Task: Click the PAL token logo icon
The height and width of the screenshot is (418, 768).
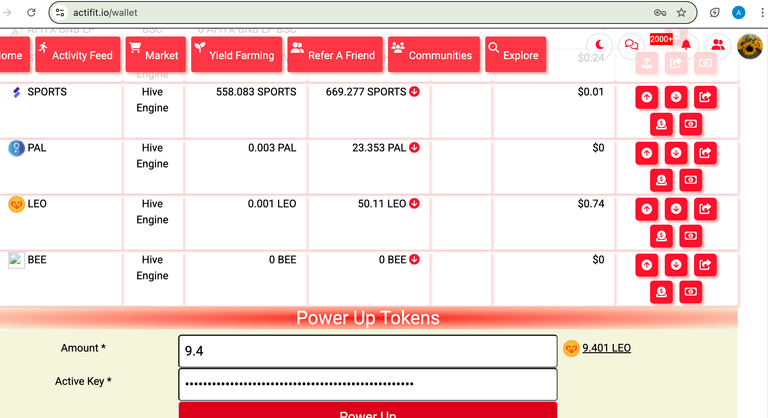Action: [x=16, y=148]
